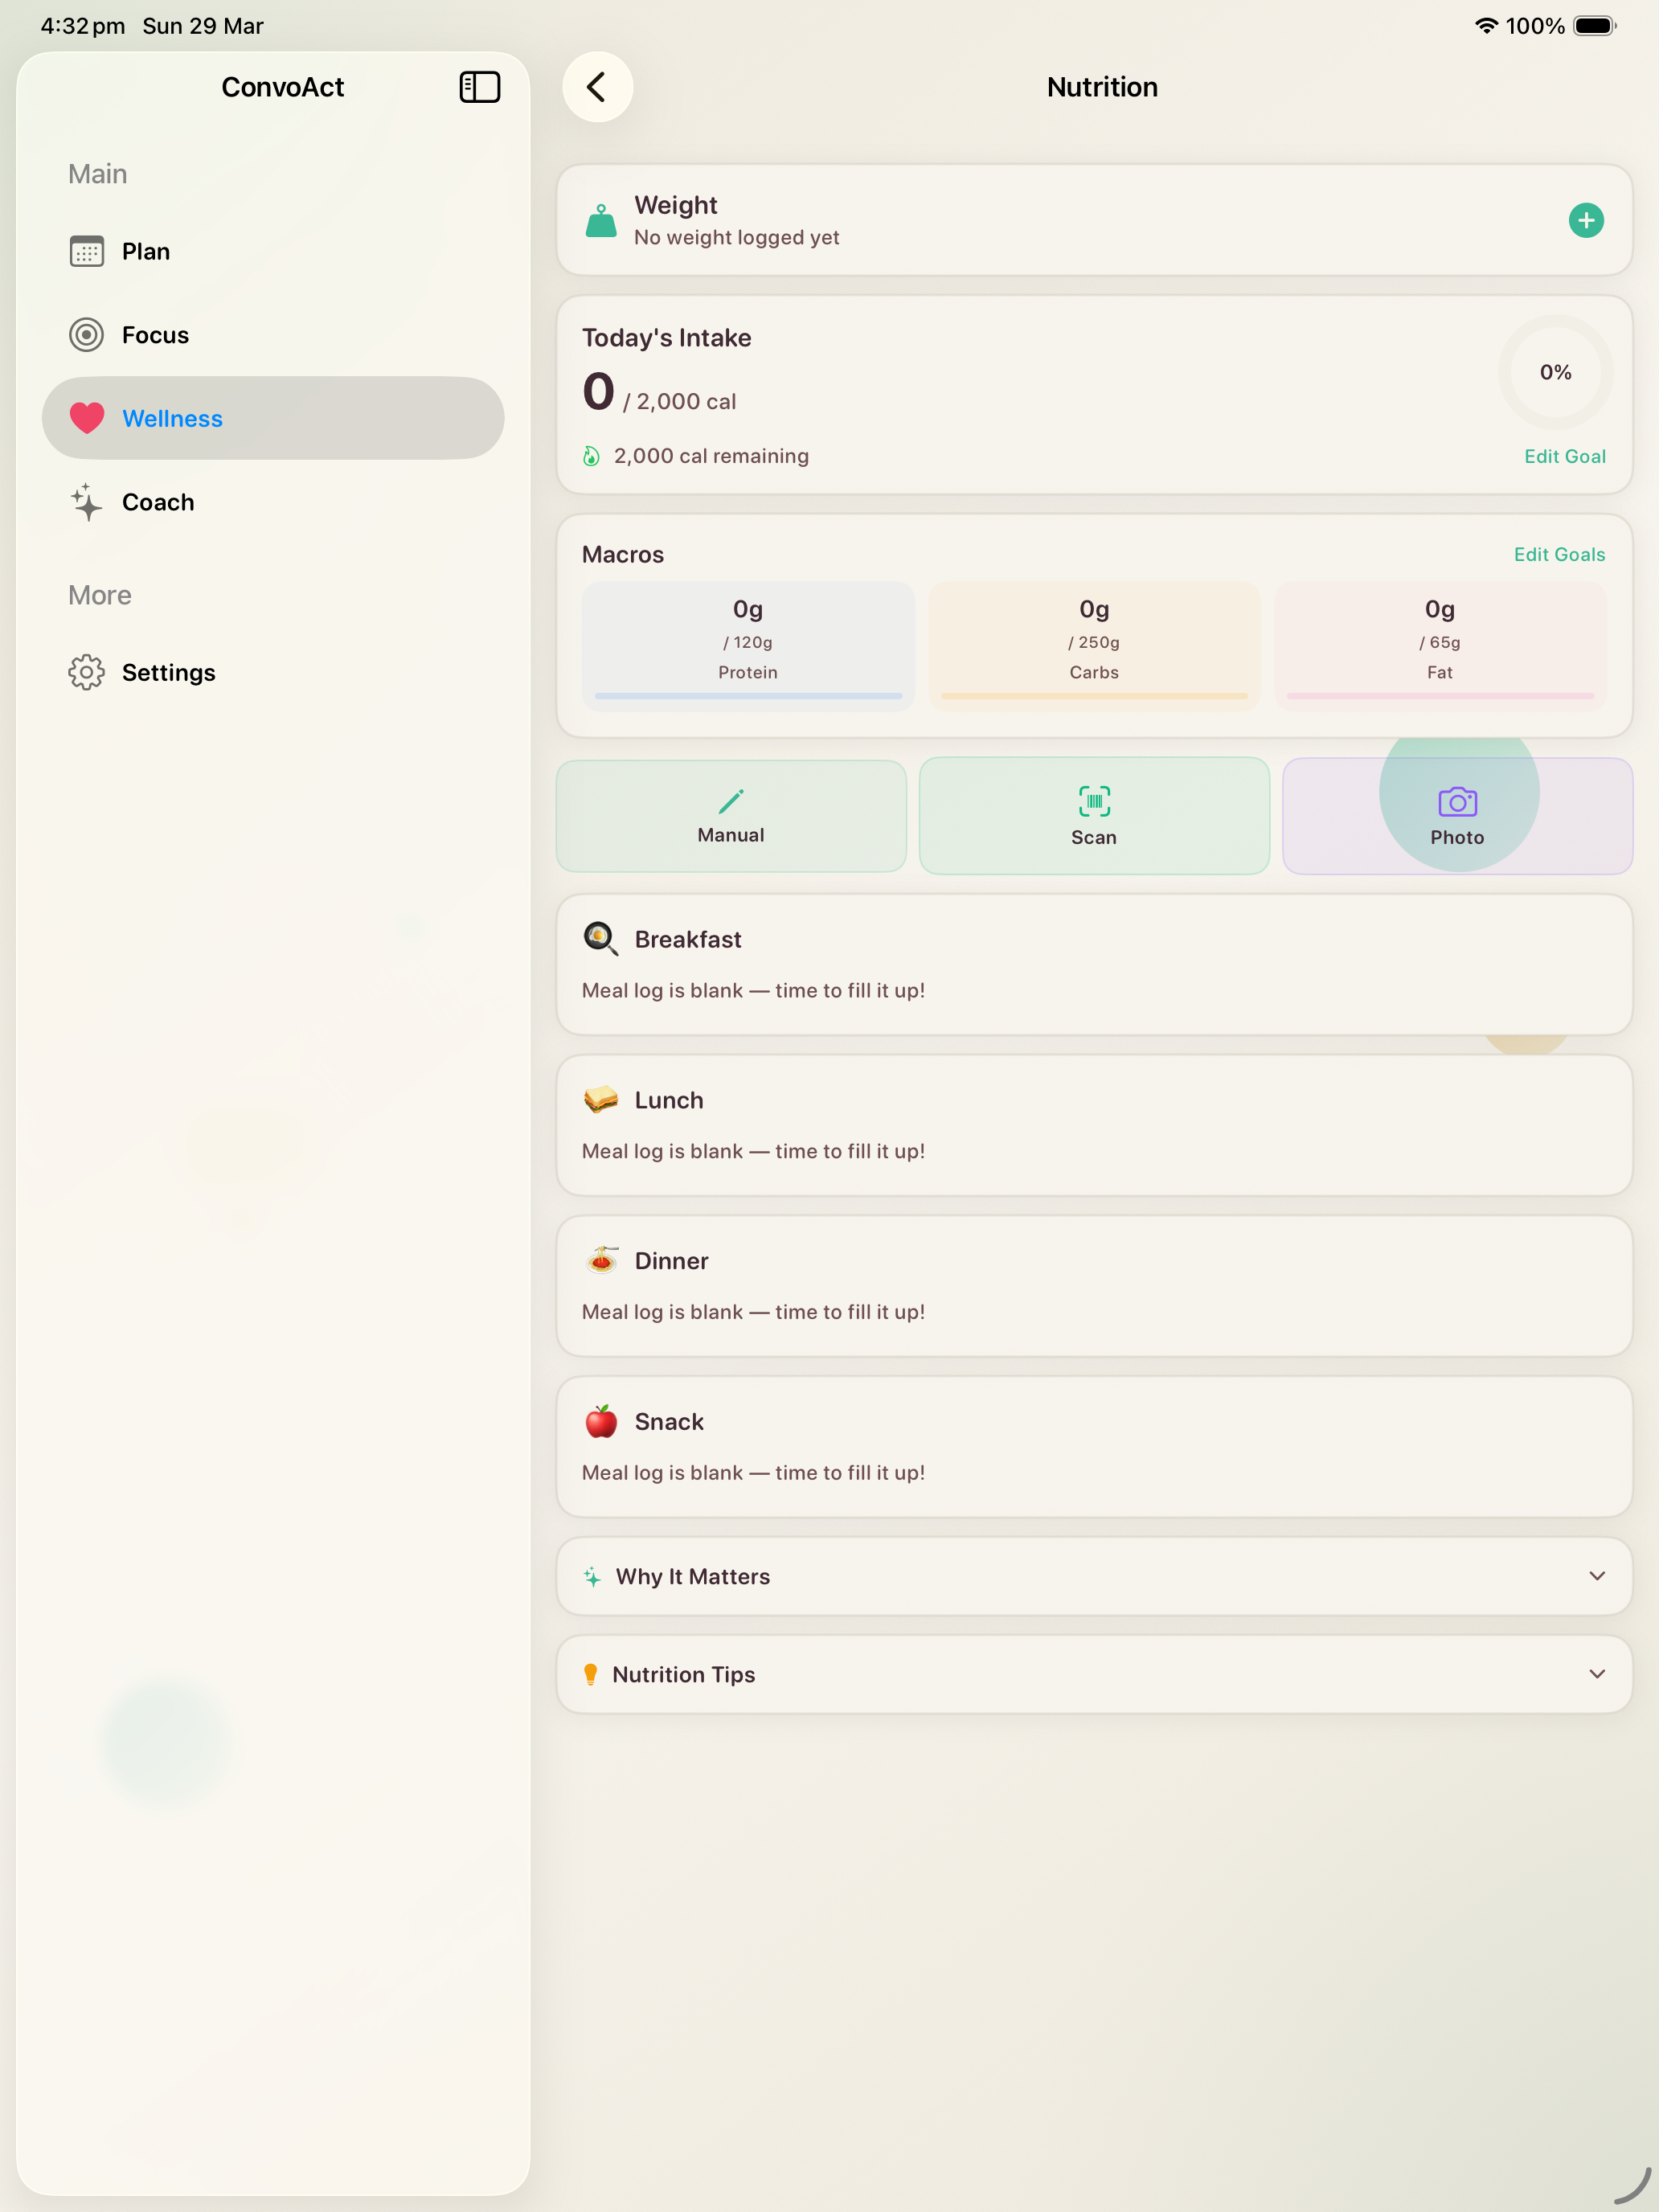Click the 0% intake progress ring
Screen dimensions: 1659x2212
(x=1555, y=372)
